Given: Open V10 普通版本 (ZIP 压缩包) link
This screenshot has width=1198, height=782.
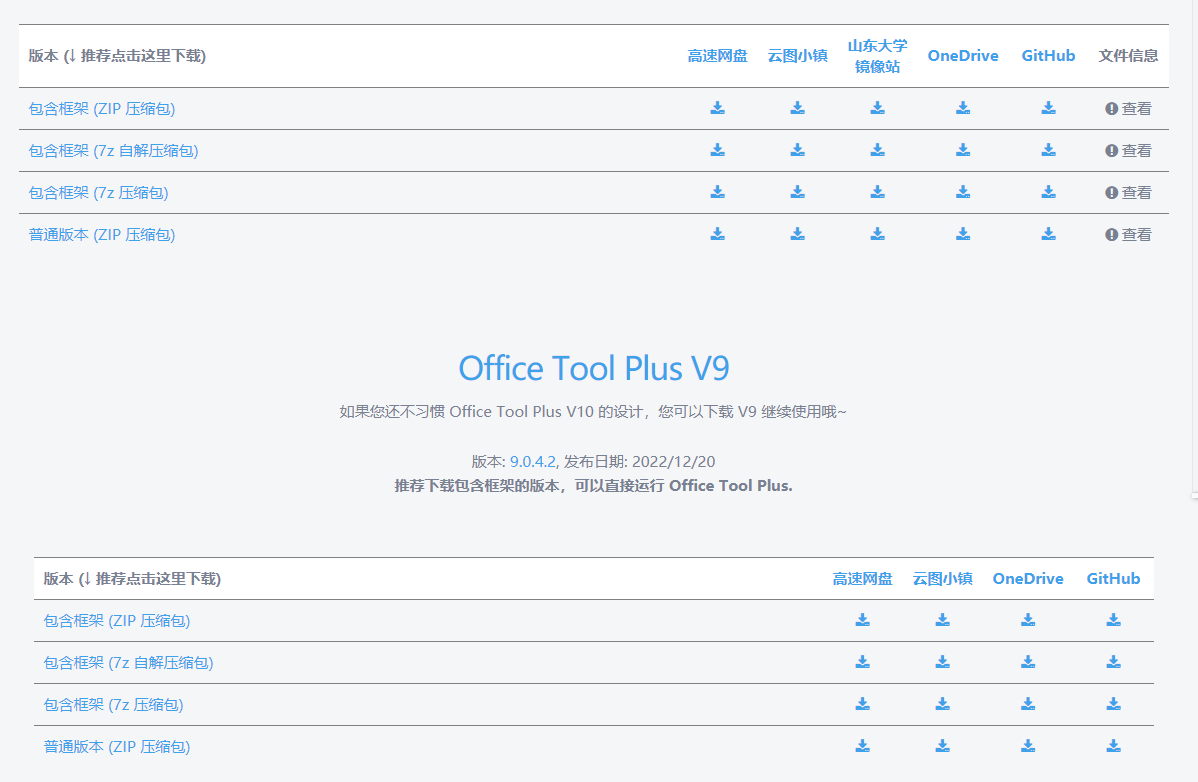Looking at the screenshot, I should [102, 234].
